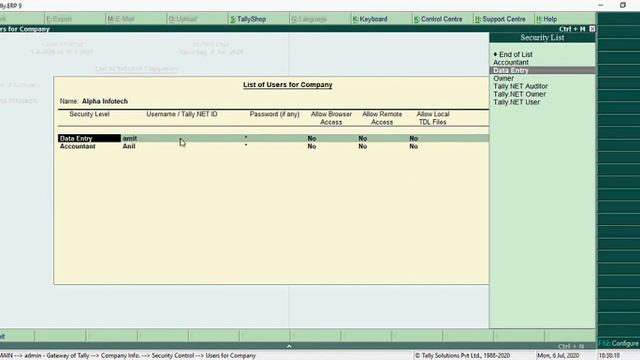Open the Control Centre menu
The width and height of the screenshot is (640, 360).
point(438,19)
